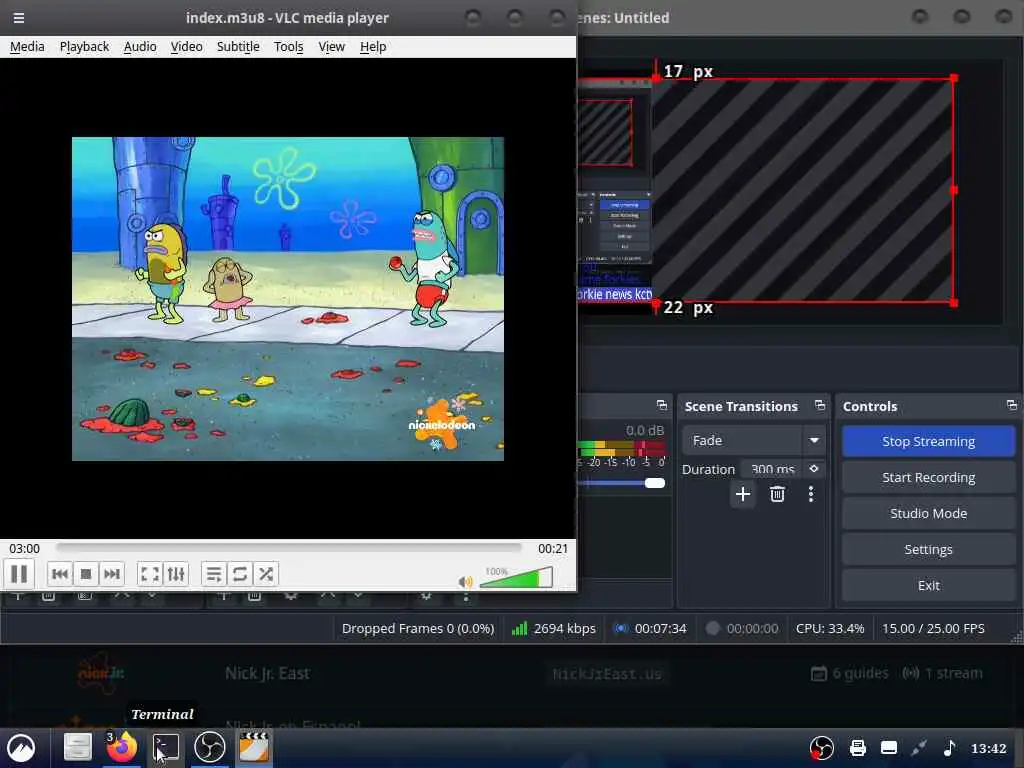Open transition properties three-dot menu

[x=811, y=494]
